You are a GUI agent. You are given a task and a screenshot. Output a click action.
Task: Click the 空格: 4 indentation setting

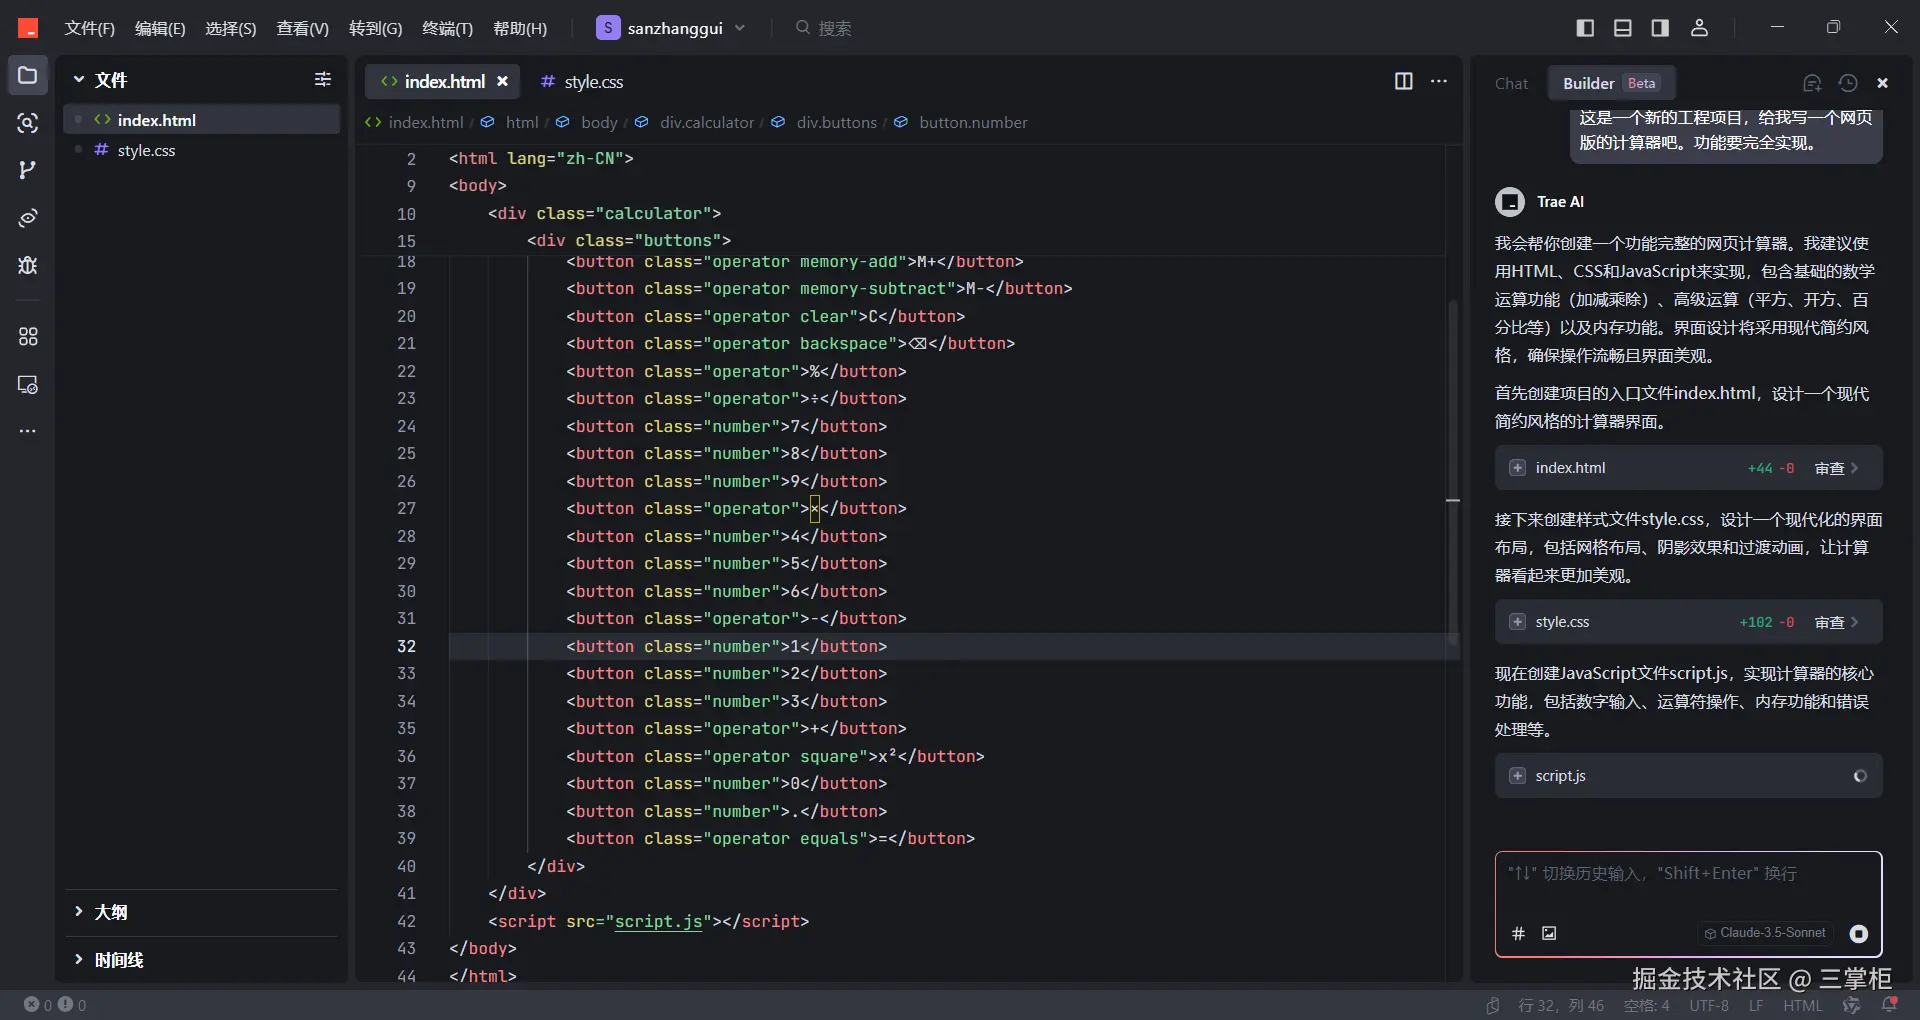pos(1646,1005)
